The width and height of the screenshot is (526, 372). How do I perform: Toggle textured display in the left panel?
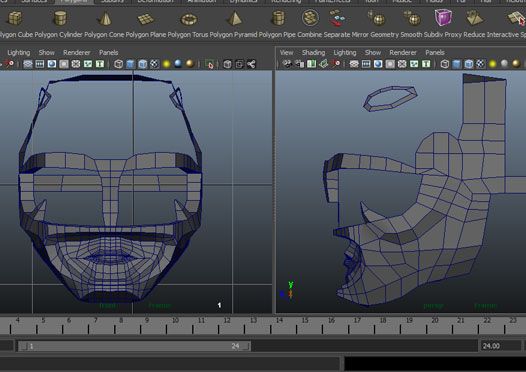(154, 64)
